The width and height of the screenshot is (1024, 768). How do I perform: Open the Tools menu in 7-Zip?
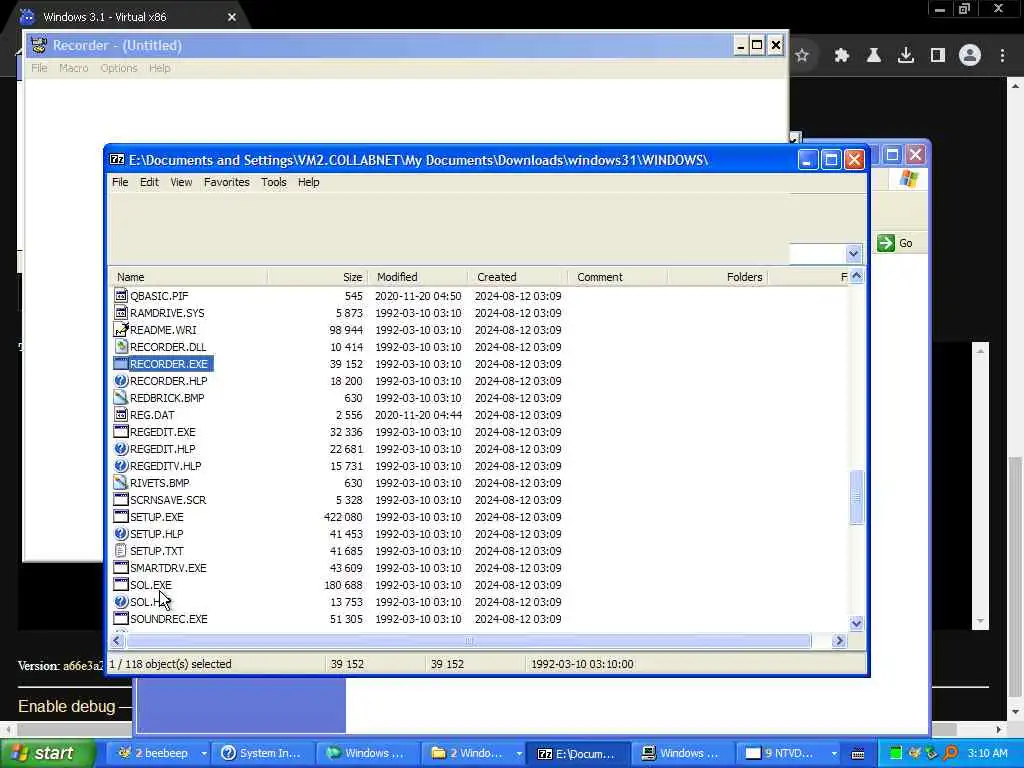274,182
